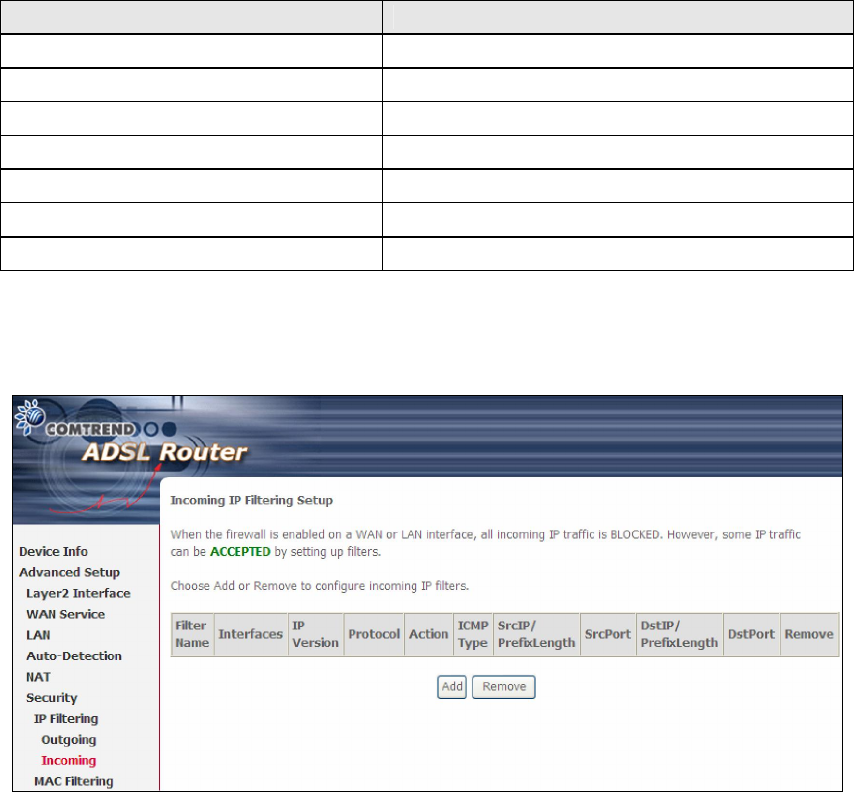Click the Add button
The image size is (854, 792).
point(452,686)
